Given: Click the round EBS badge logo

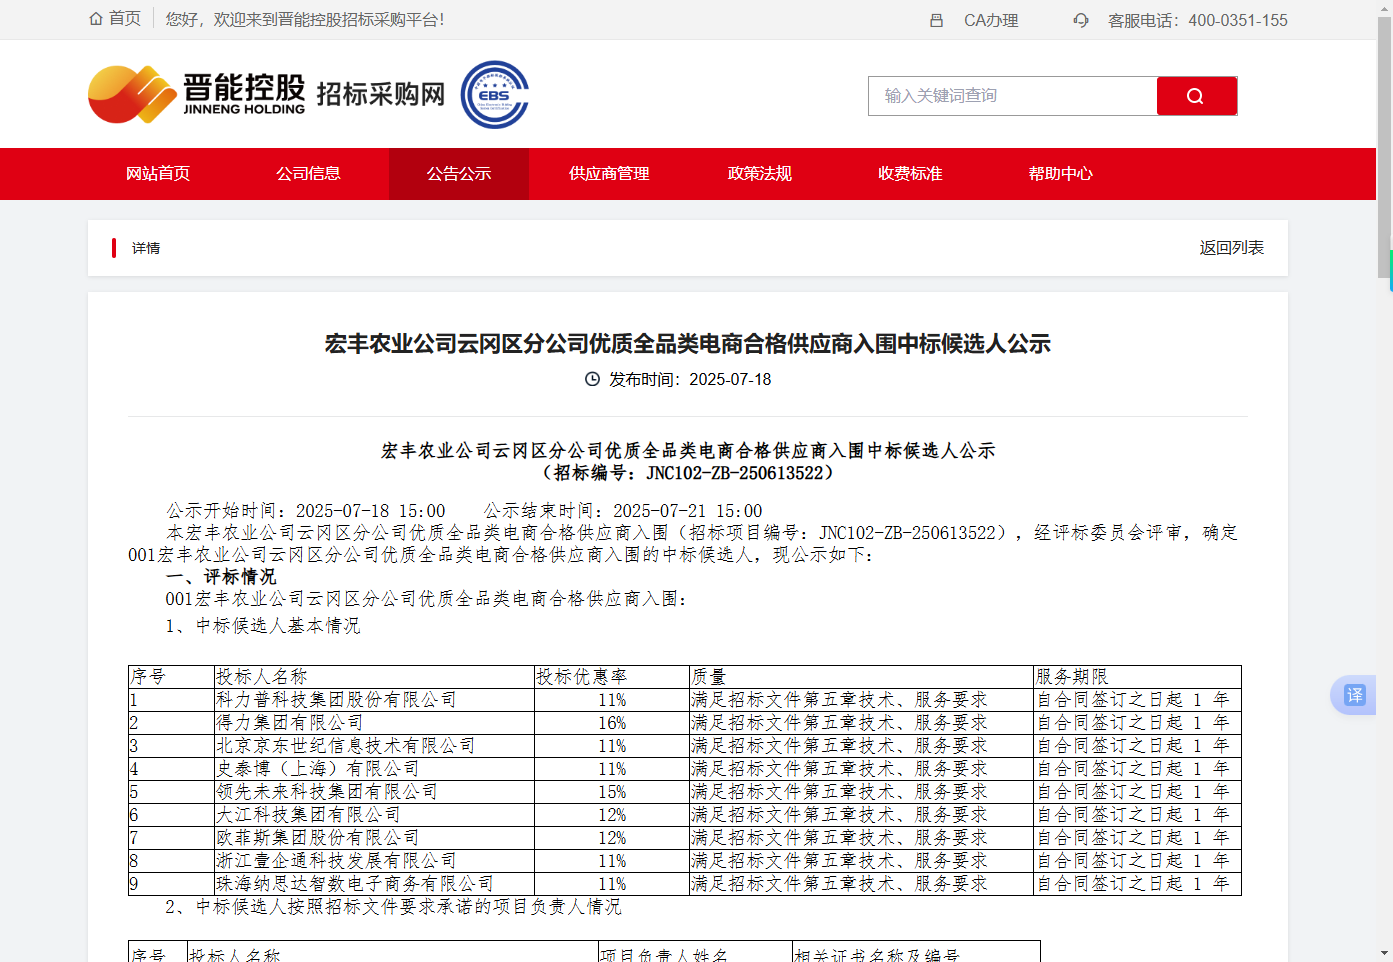Looking at the screenshot, I should click(x=494, y=95).
